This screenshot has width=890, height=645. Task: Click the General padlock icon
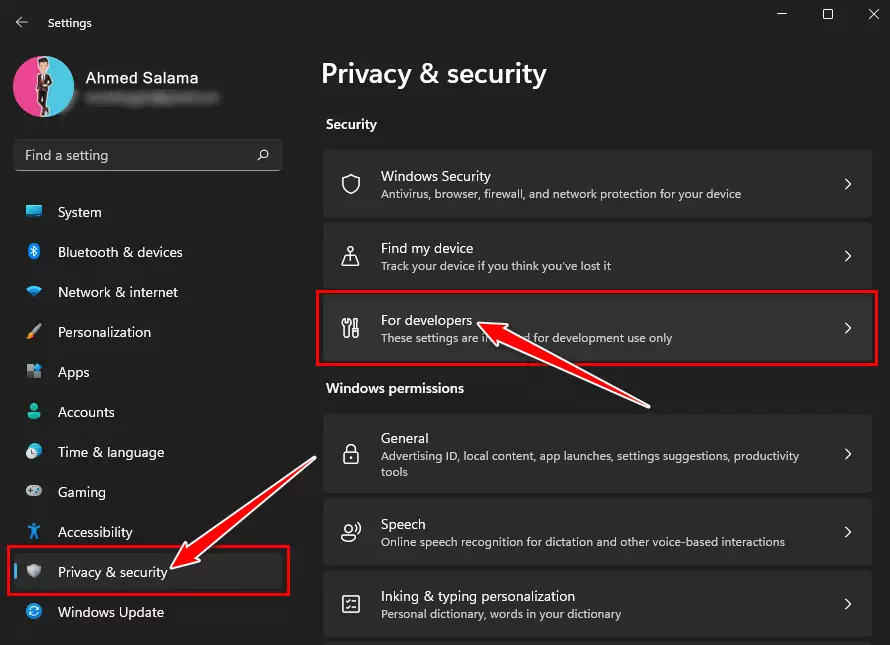tap(351, 454)
